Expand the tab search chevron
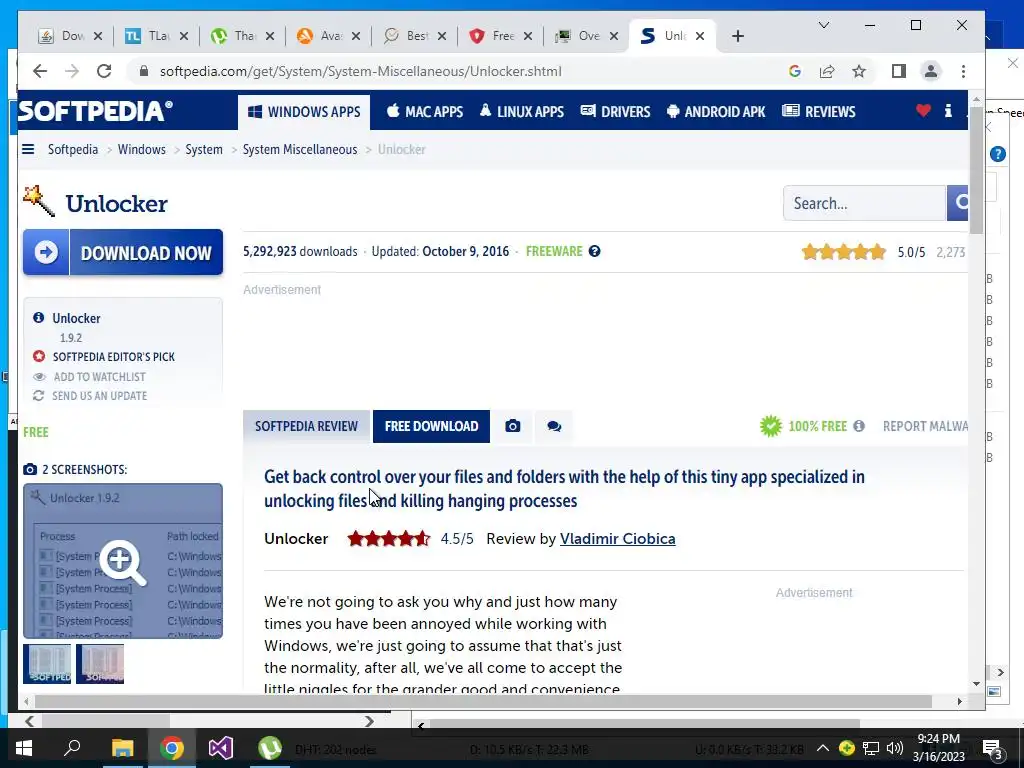This screenshot has width=1024, height=768. coord(824,25)
